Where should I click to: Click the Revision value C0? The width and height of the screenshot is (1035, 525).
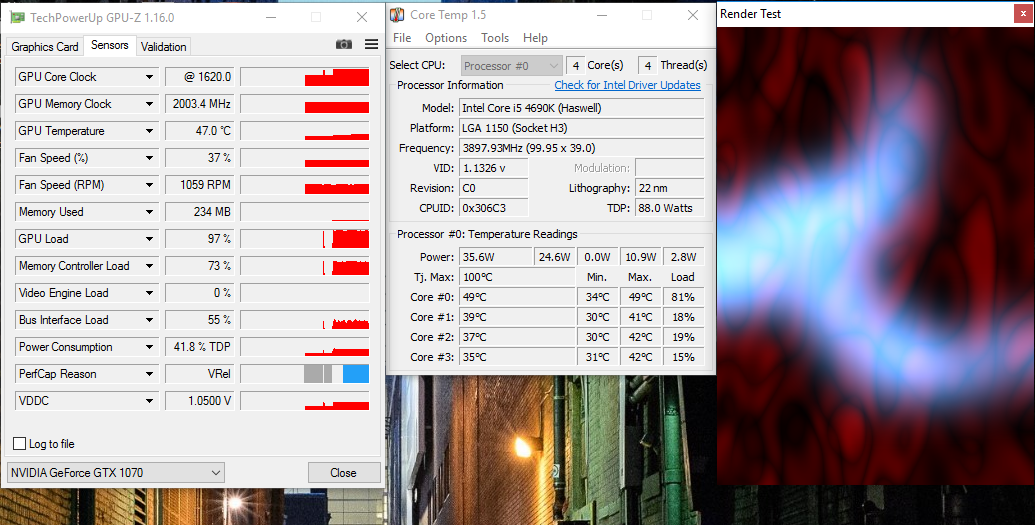(493, 188)
